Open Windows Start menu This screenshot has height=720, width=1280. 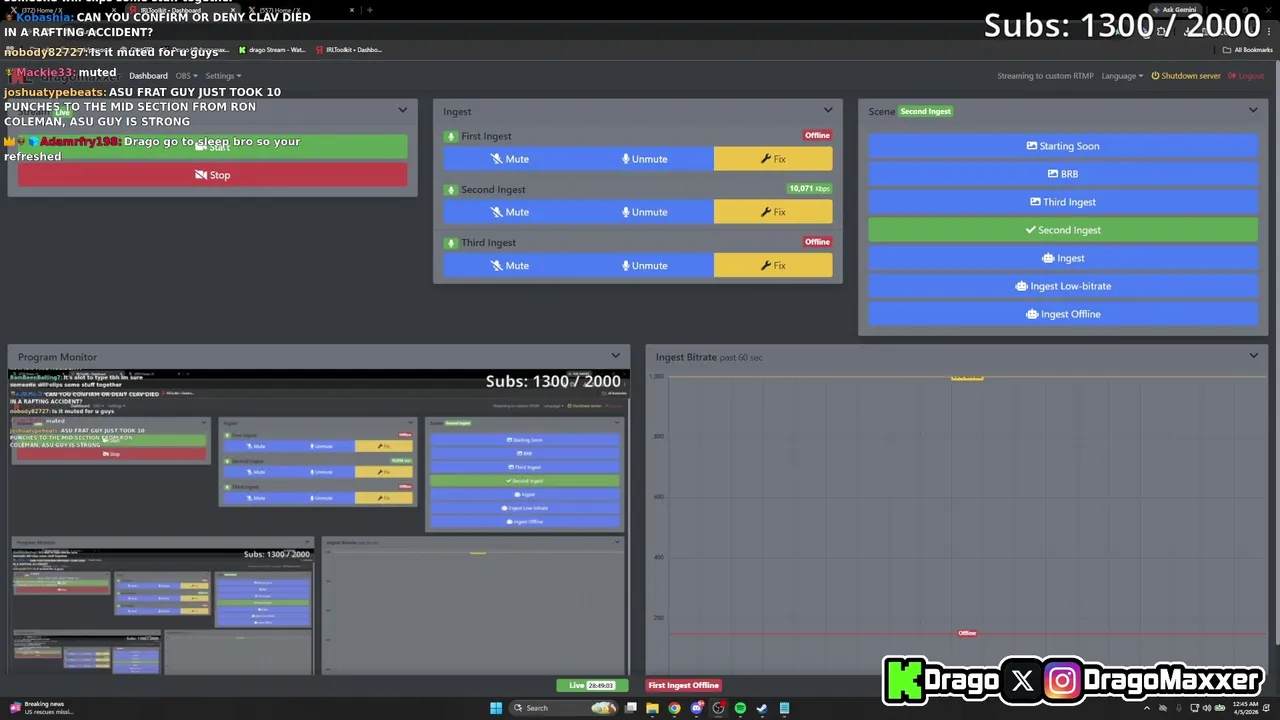496,708
